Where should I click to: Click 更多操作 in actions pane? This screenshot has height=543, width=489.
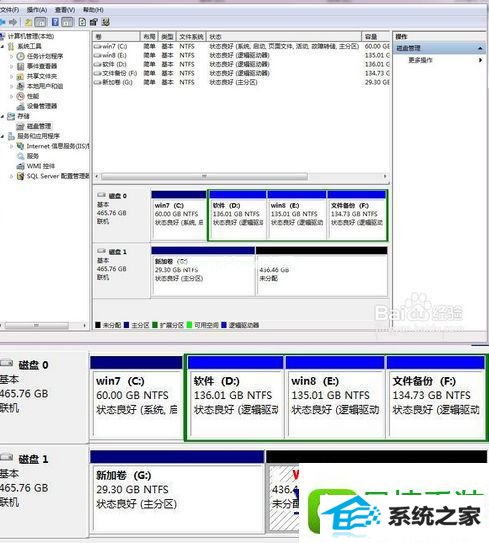(x=420, y=60)
